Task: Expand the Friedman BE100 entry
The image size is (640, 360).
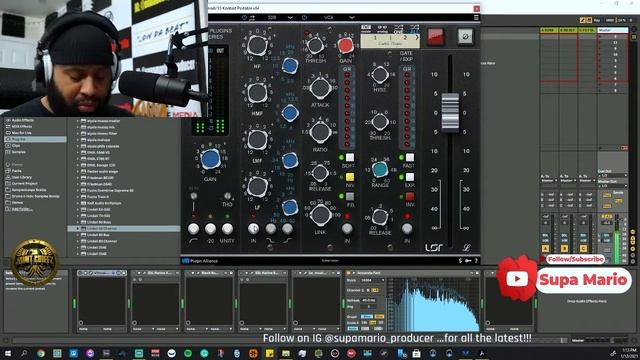Action: [x=78, y=178]
